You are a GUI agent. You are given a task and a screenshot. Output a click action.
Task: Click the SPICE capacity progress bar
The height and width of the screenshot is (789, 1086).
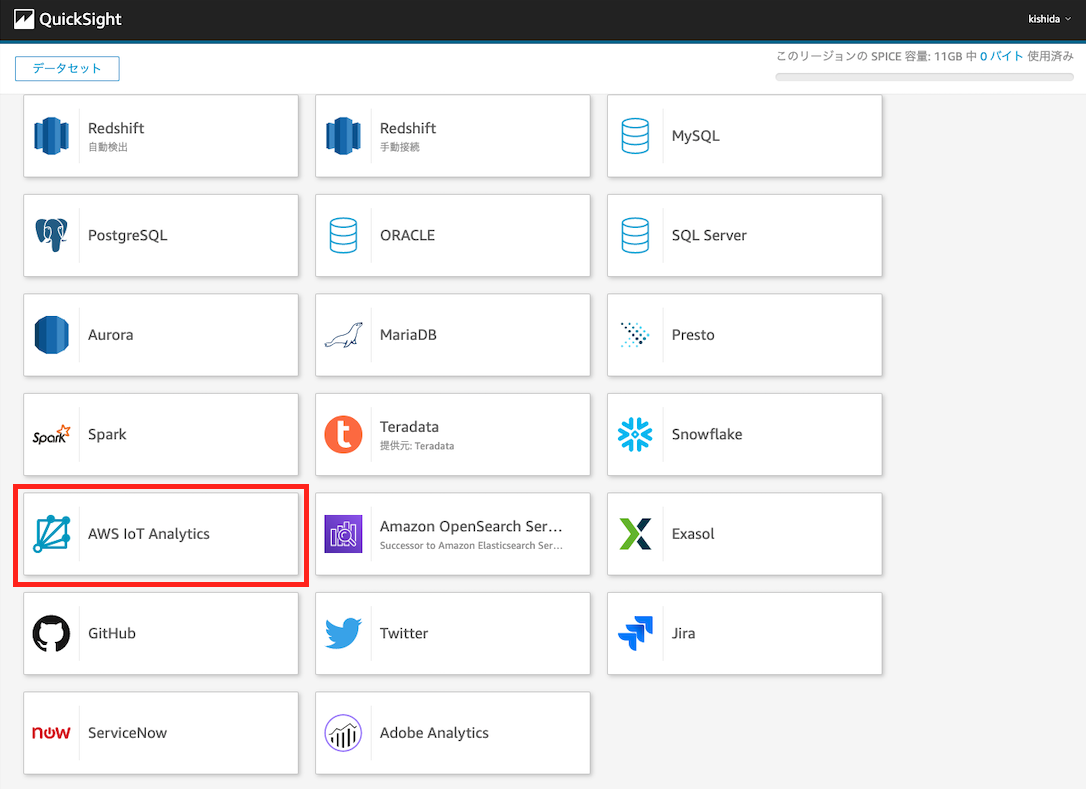click(x=925, y=77)
